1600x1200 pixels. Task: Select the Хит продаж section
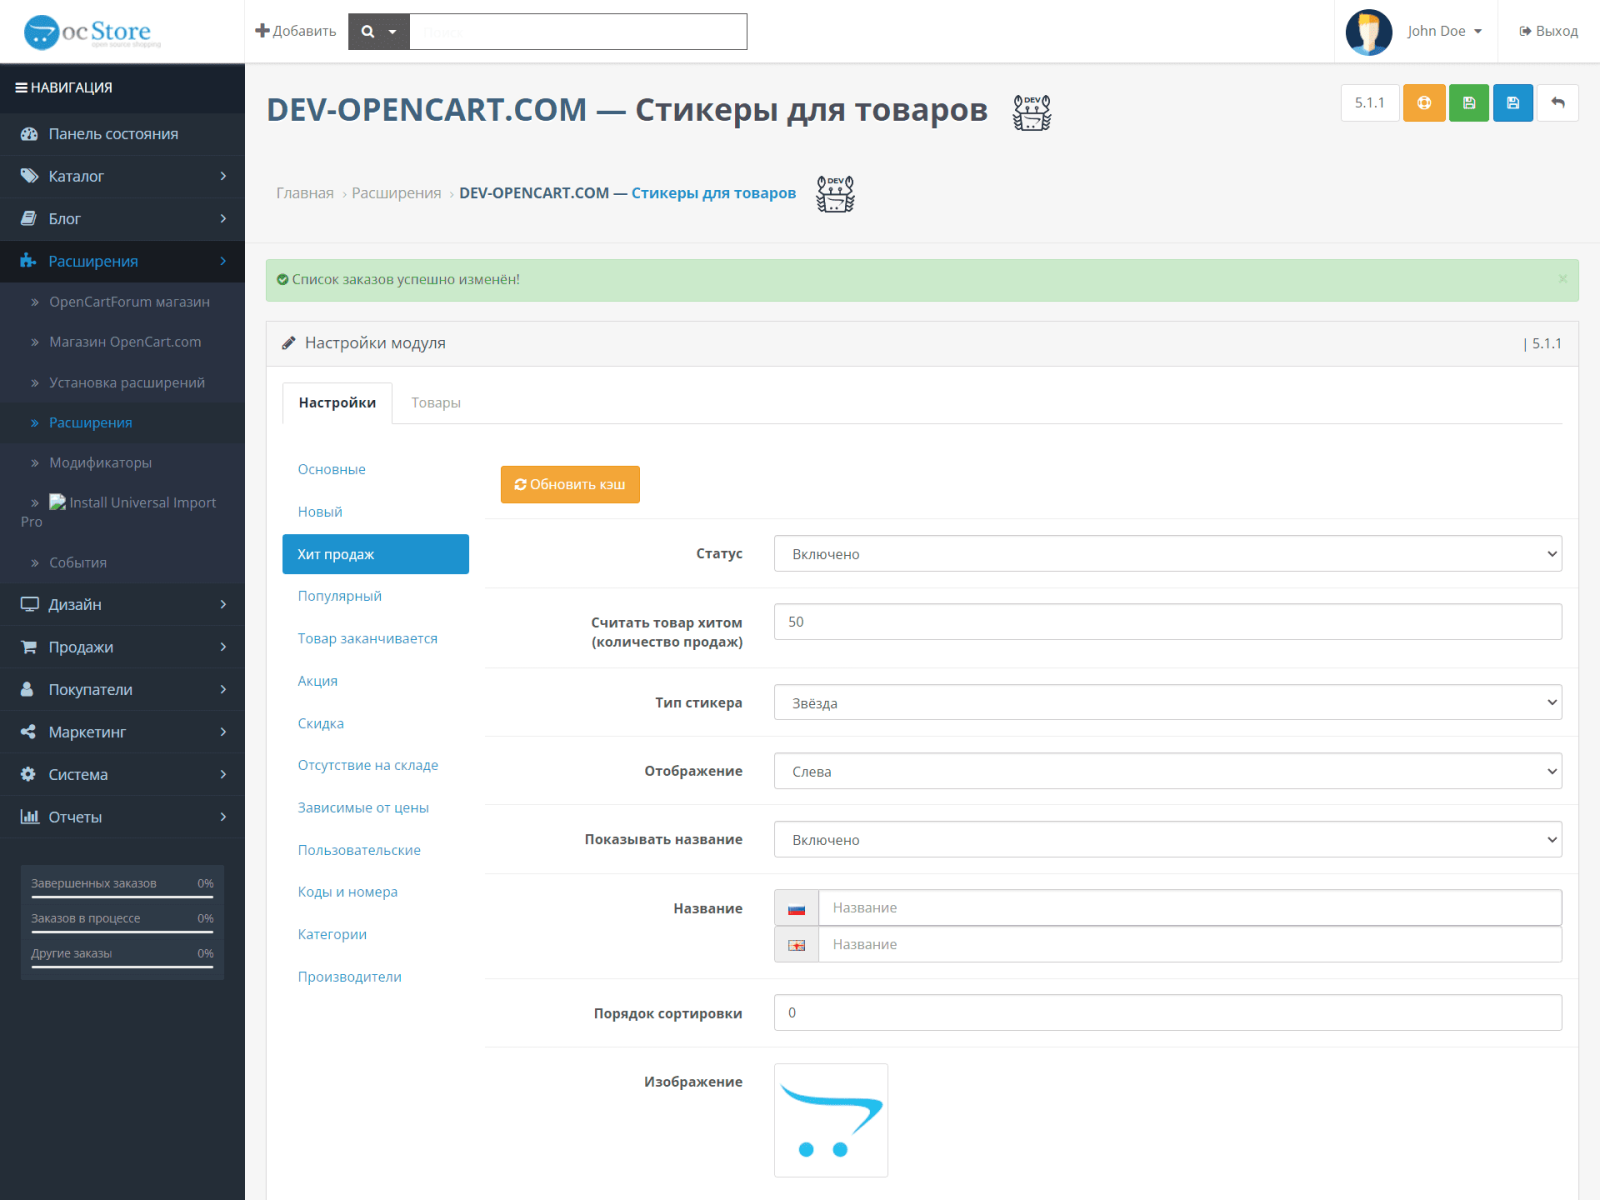click(376, 554)
